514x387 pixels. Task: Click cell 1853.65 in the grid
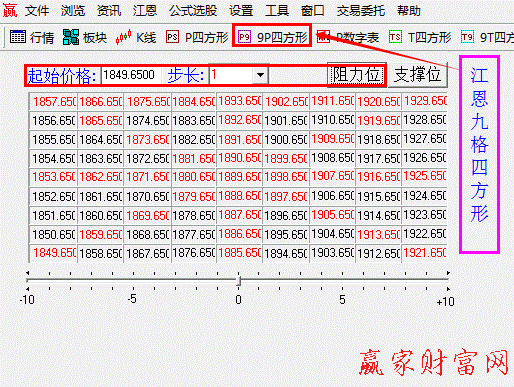click(x=53, y=177)
